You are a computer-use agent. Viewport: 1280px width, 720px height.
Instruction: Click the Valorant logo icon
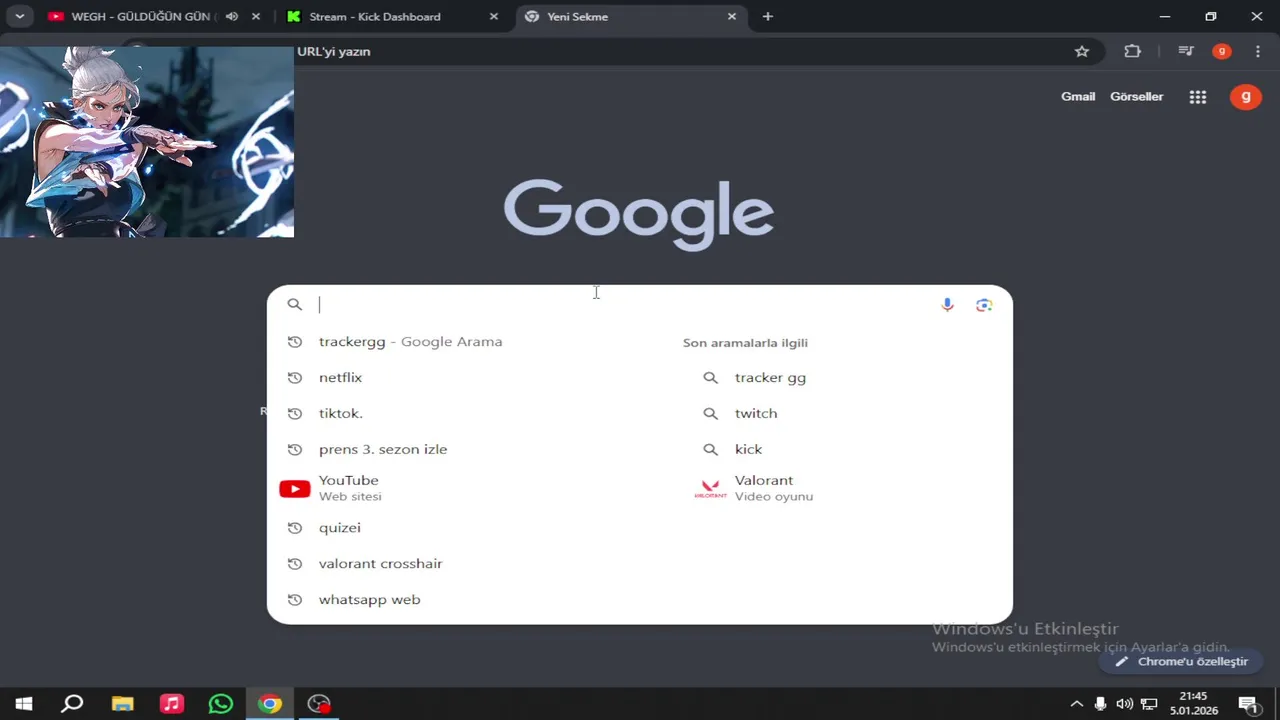pyautogui.click(x=710, y=489)
